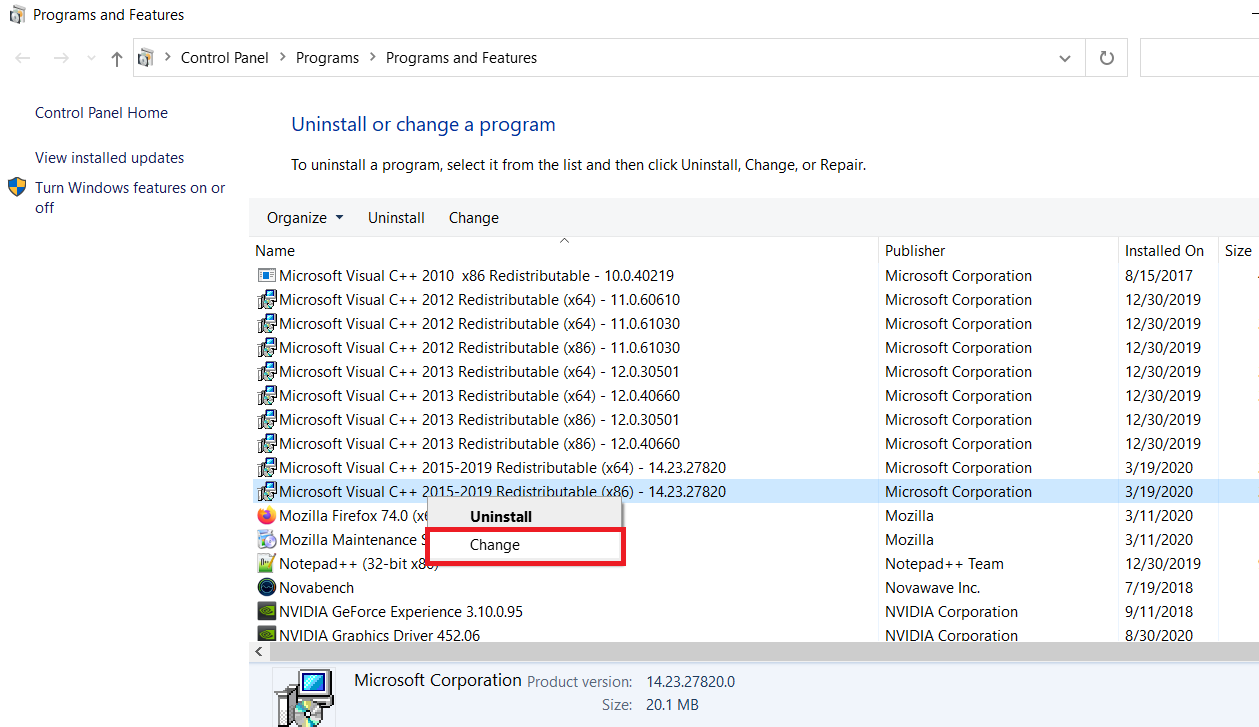
Task: Click Programs and Features in the breadcrumb
Action: [461, 58]
